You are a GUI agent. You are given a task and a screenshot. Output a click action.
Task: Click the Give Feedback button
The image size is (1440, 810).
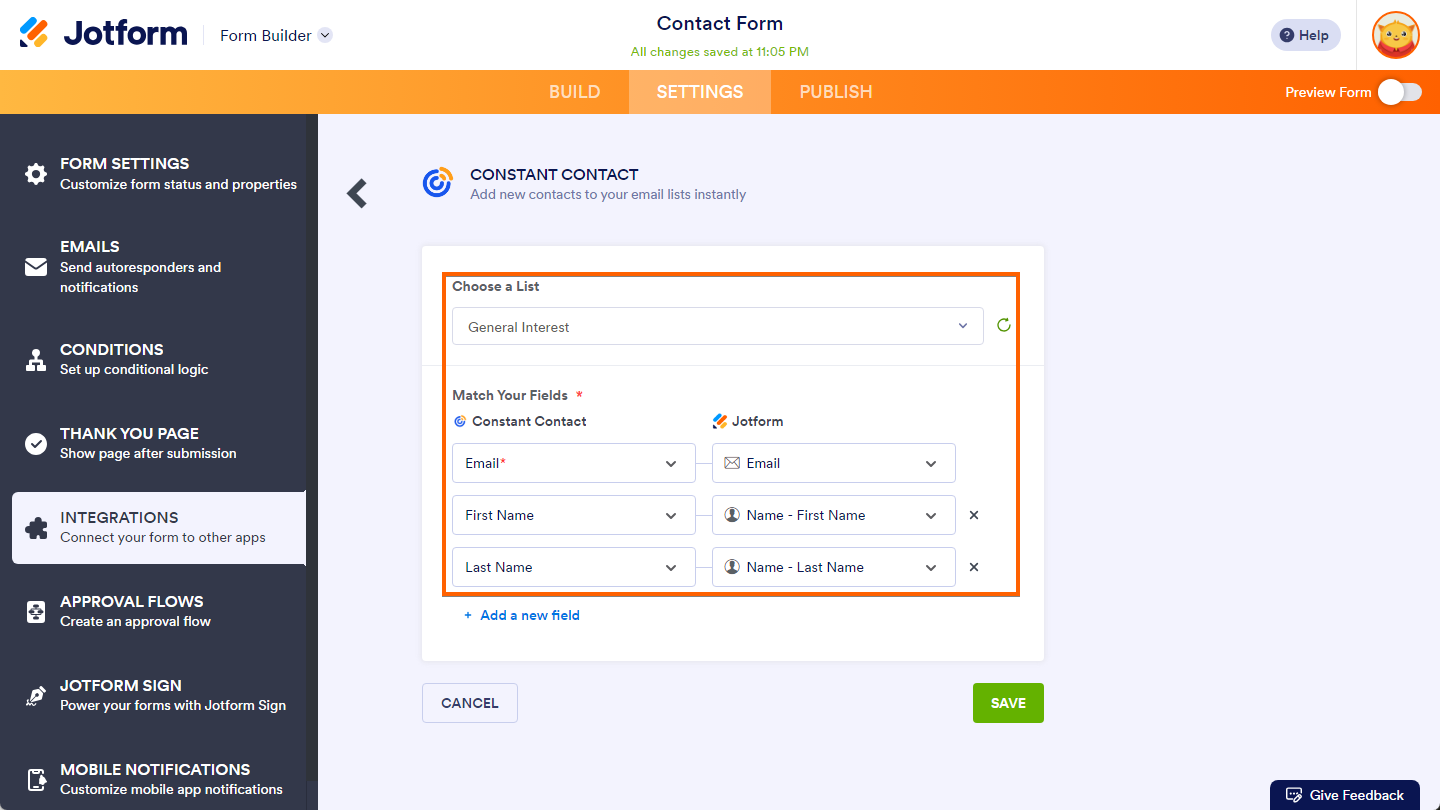tap(1344, 795)
